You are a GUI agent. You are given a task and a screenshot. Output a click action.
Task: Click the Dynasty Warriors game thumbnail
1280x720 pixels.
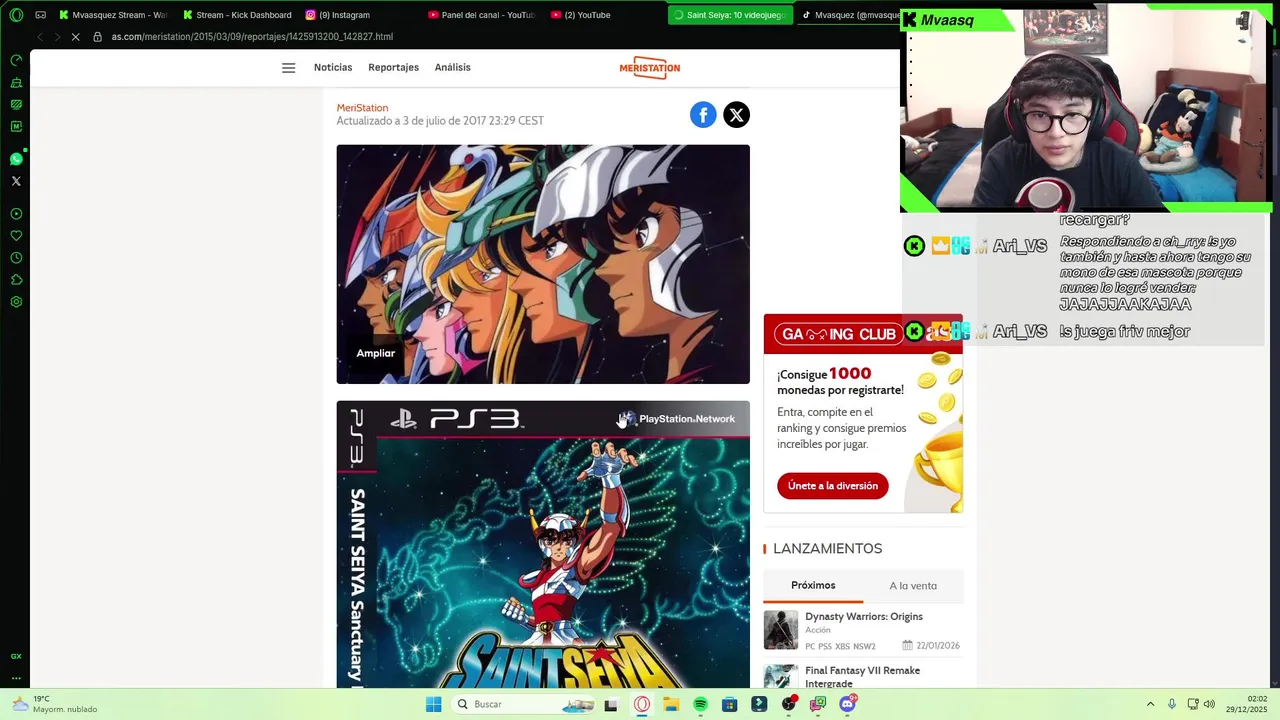click(x=781, y=630)
